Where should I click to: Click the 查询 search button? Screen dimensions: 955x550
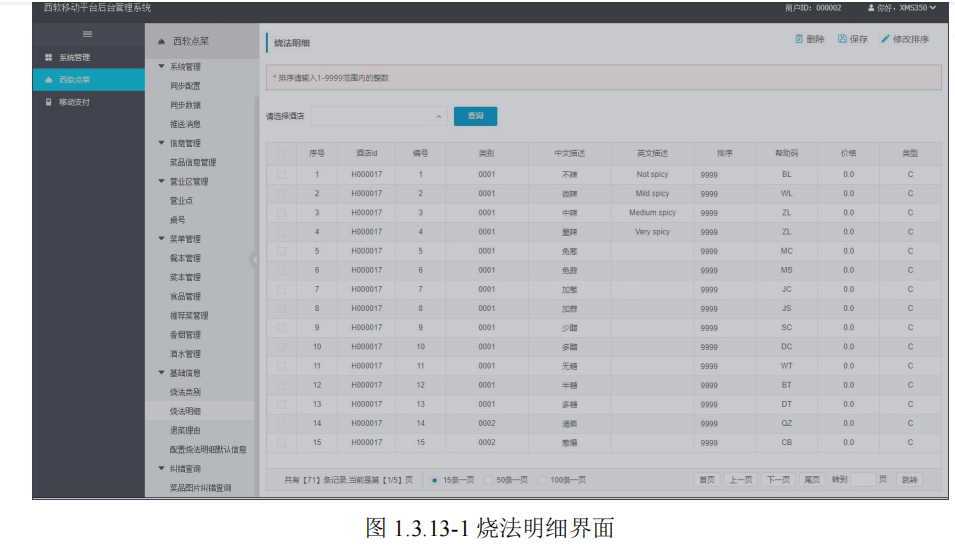click(x=475, y=116)
